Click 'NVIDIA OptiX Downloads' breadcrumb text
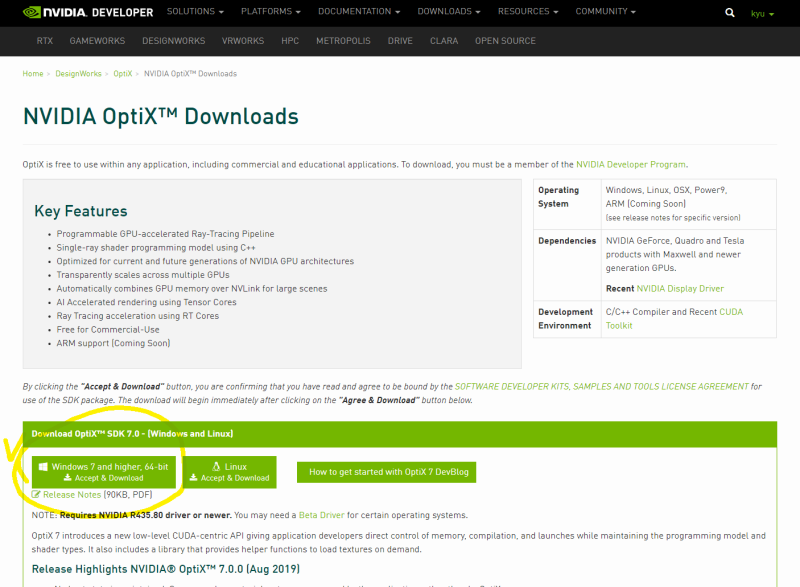This screenshot has height=587, width=800. click(x=190, y=74)
